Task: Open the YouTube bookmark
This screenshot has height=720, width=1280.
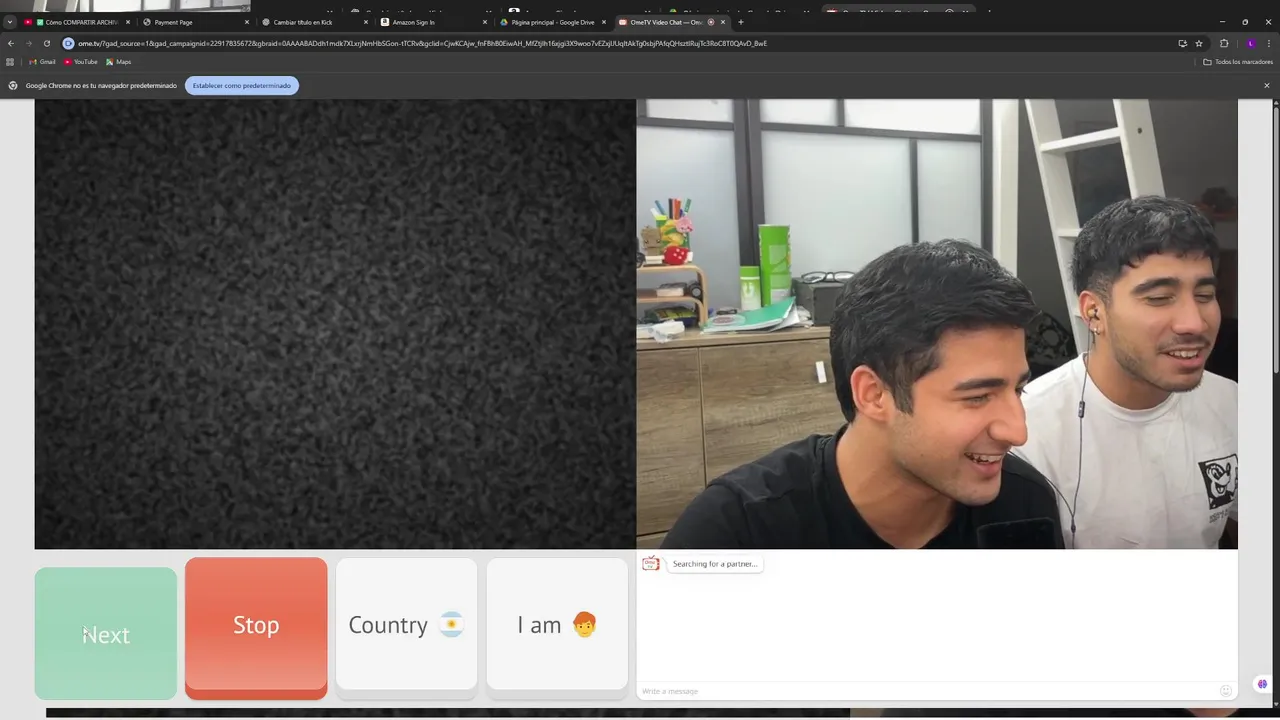Action: click(x=81, y=62)
